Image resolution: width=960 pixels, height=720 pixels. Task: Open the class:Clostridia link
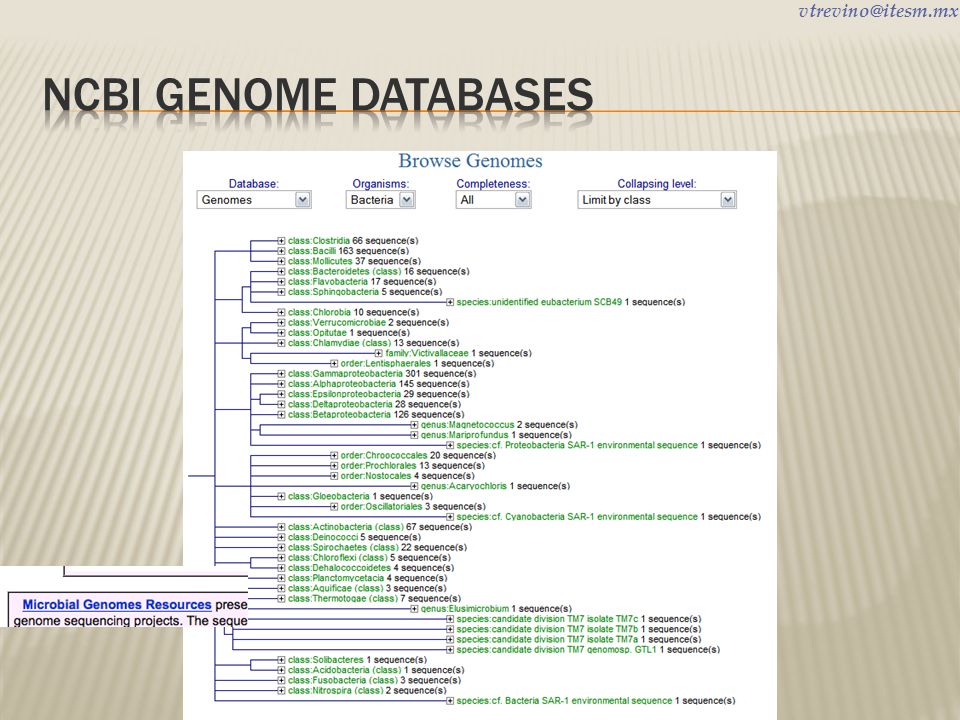pyautogui.click(x=319, y=241)
